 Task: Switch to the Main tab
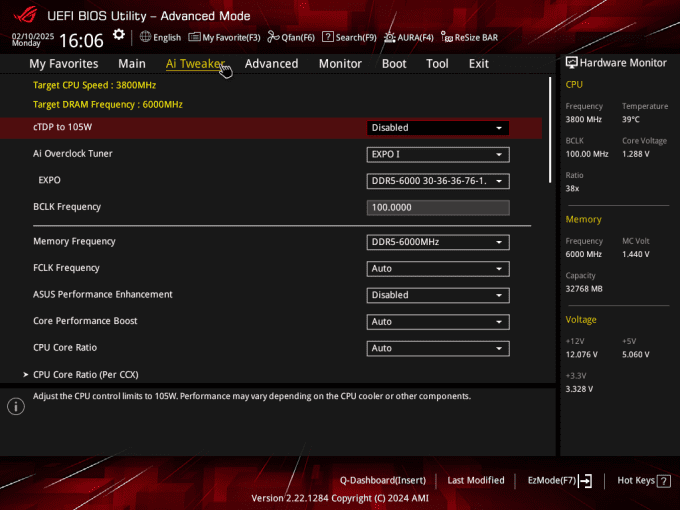[132, 64]
